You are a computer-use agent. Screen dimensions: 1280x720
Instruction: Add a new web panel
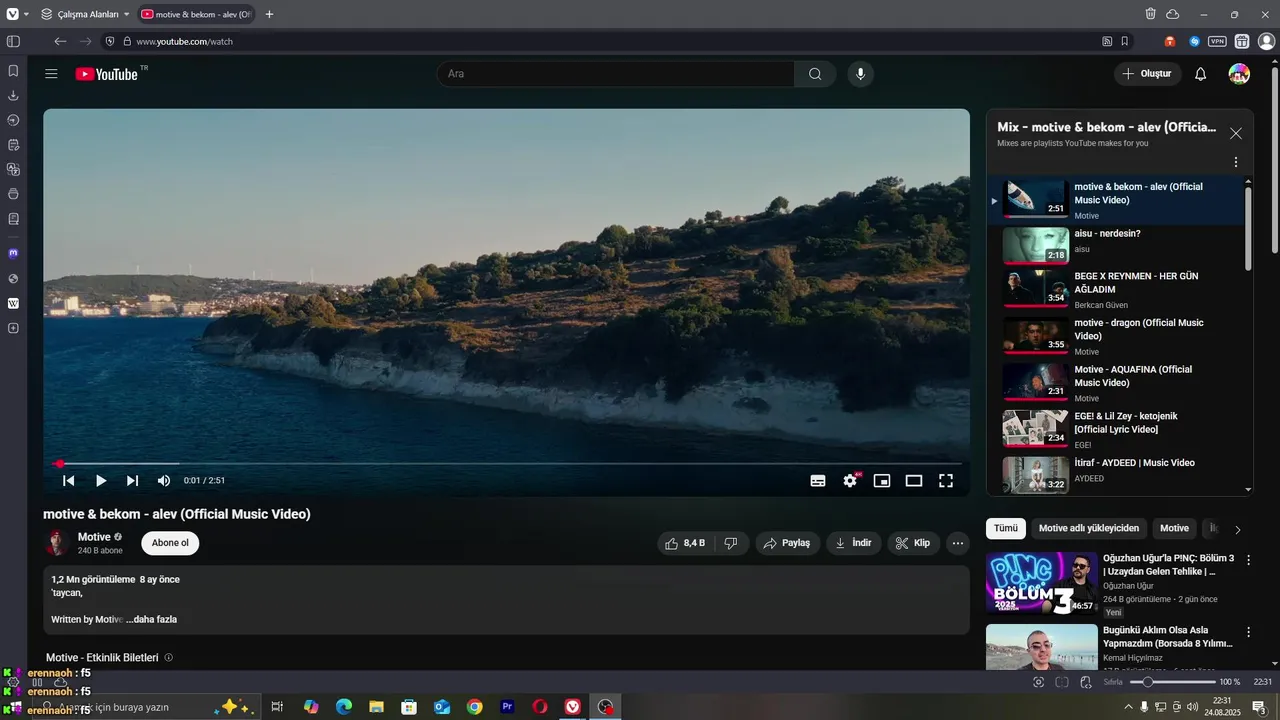(x=13, y=328)
